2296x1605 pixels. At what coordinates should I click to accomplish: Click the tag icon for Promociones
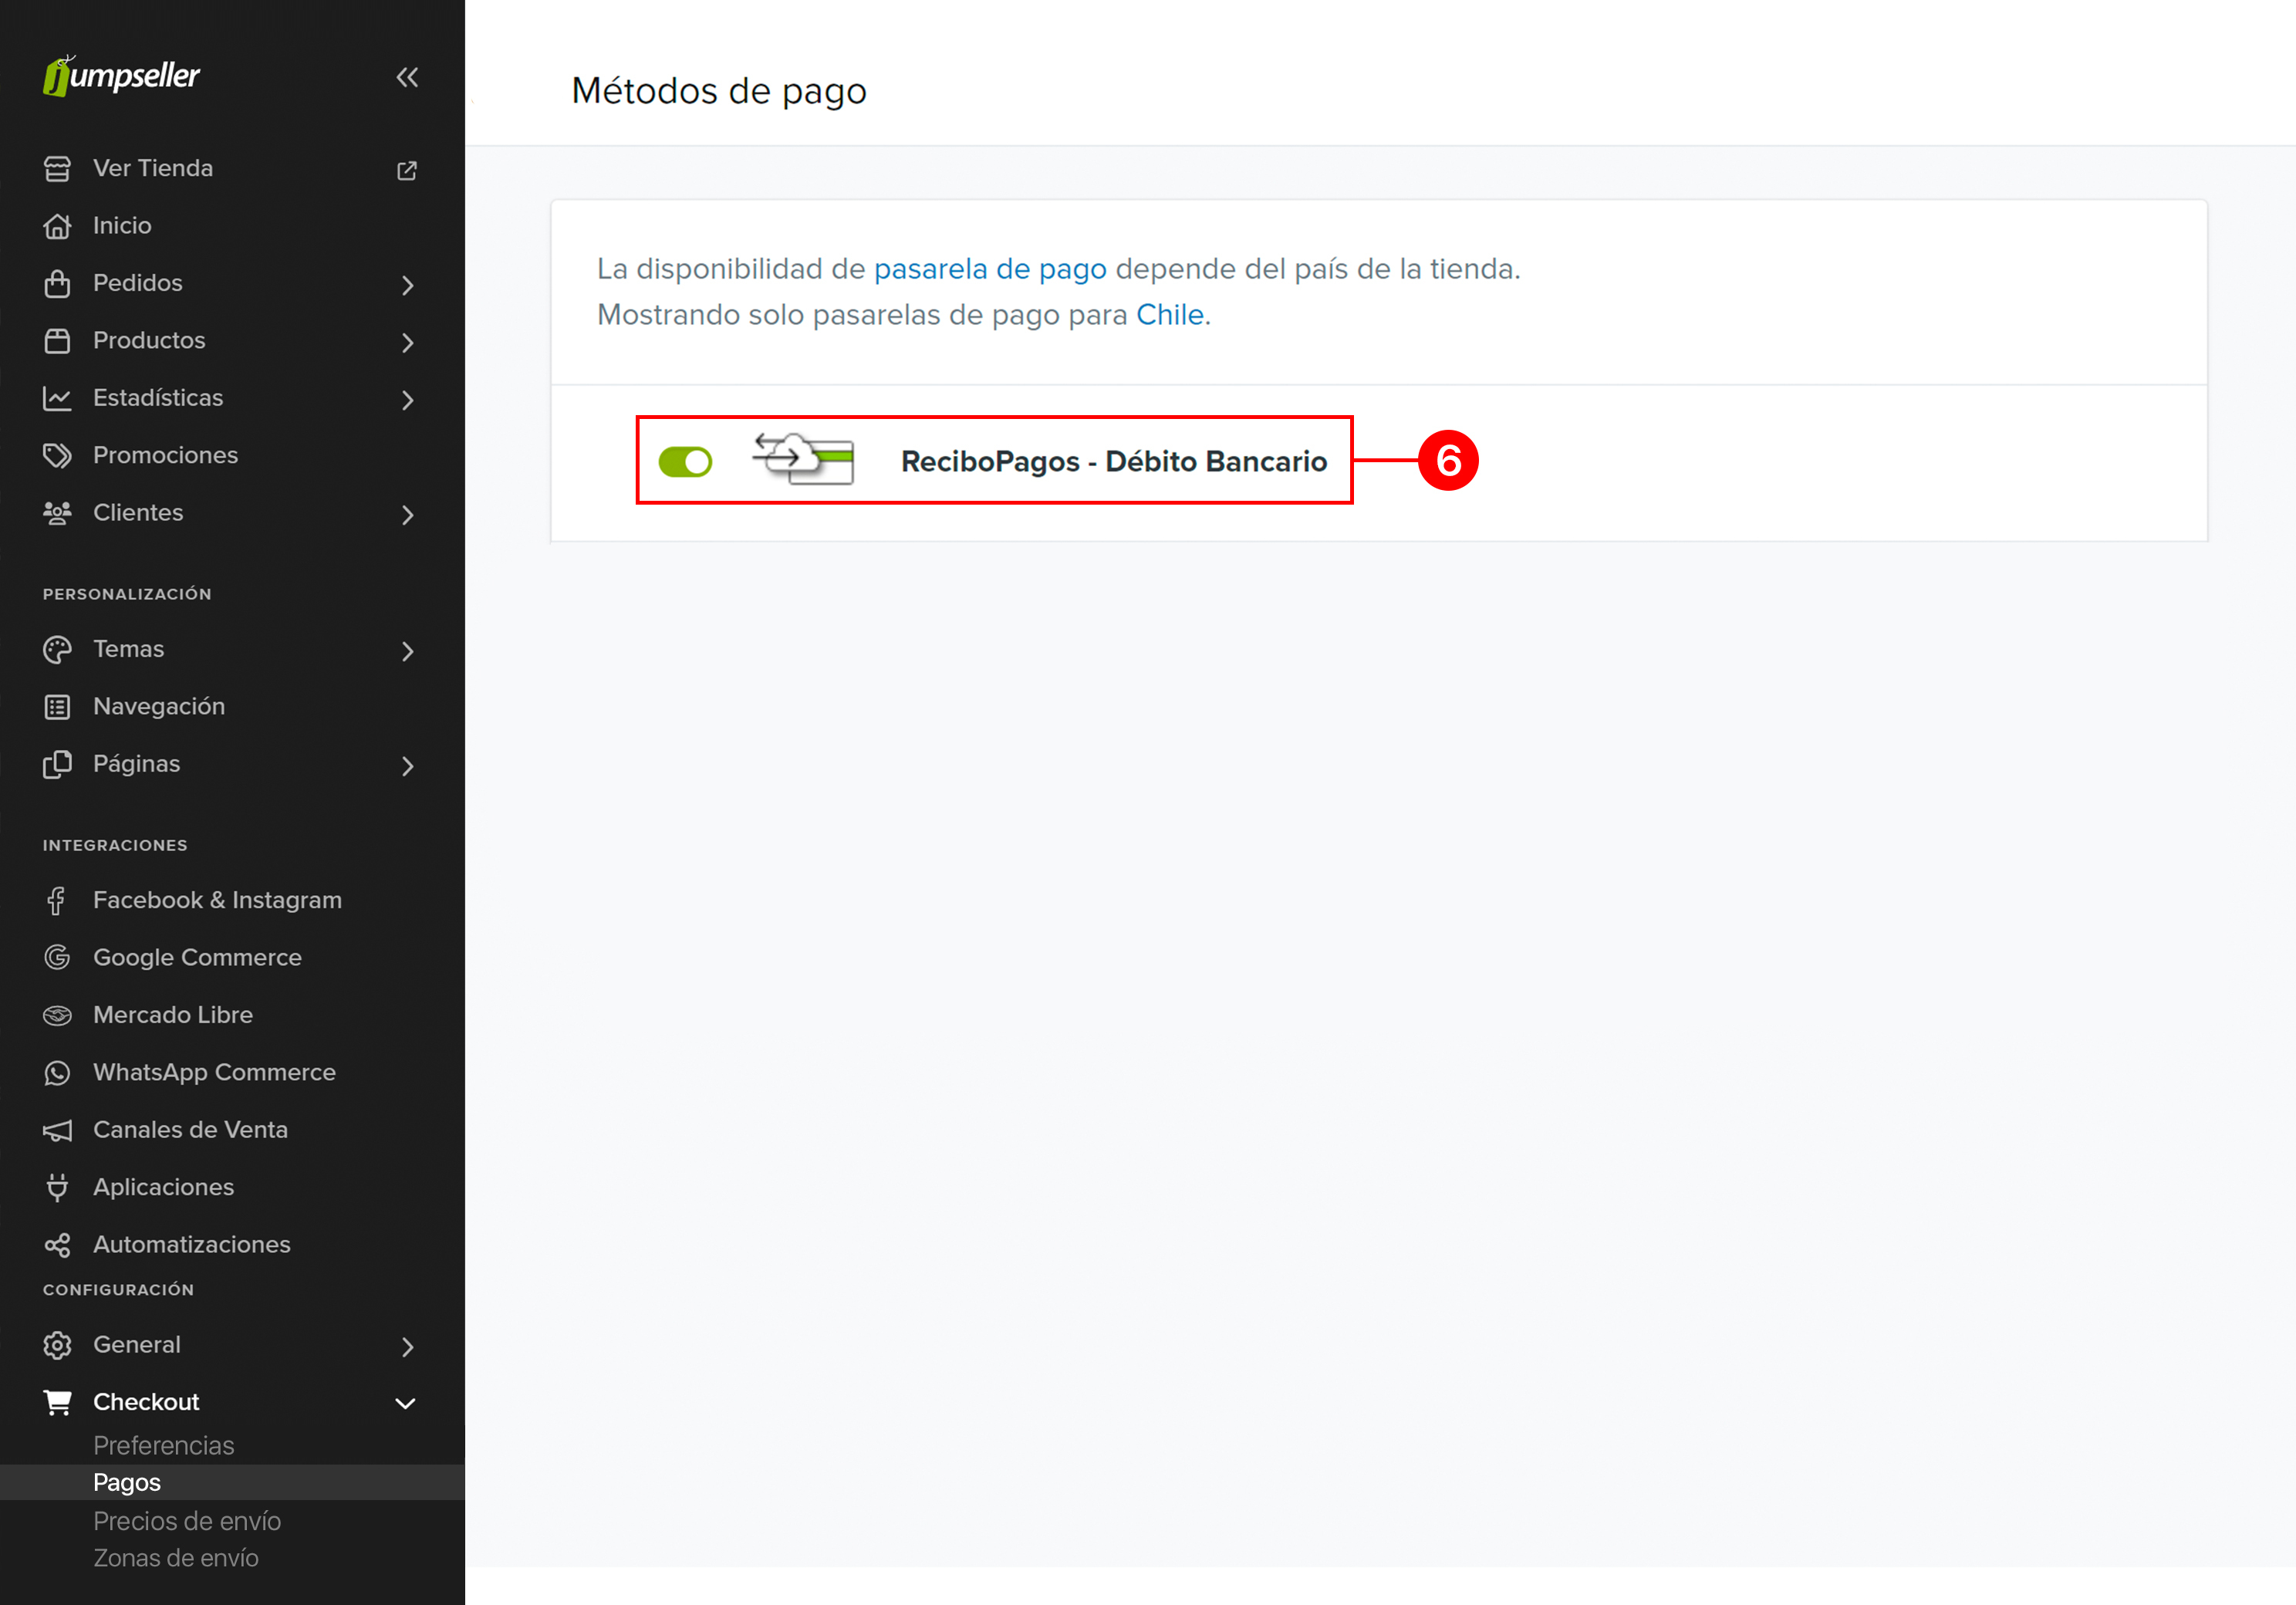[x=57, y=456]
